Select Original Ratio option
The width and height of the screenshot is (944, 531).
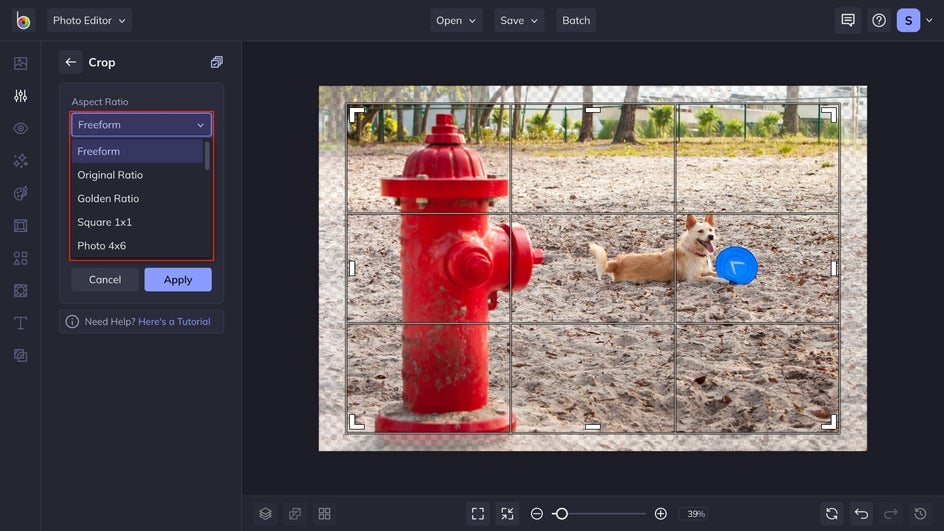pyautogui.click(x=137, y=175)
